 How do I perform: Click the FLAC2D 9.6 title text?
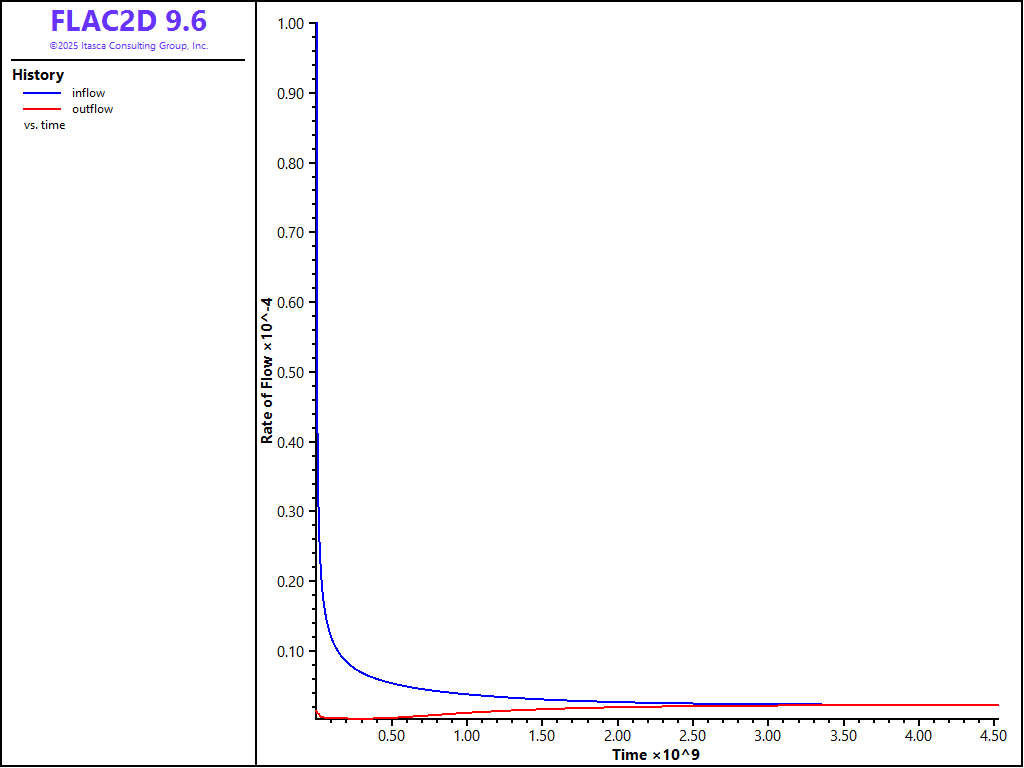(129, 22)
